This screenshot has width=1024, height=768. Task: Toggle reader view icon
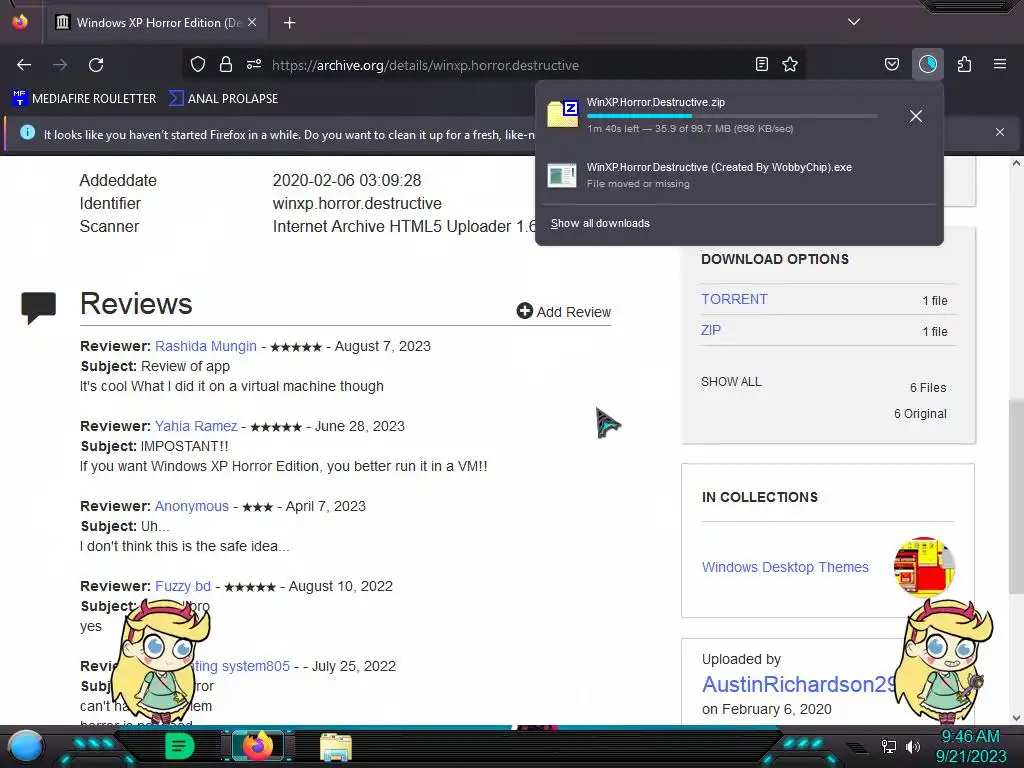[761, 64]
